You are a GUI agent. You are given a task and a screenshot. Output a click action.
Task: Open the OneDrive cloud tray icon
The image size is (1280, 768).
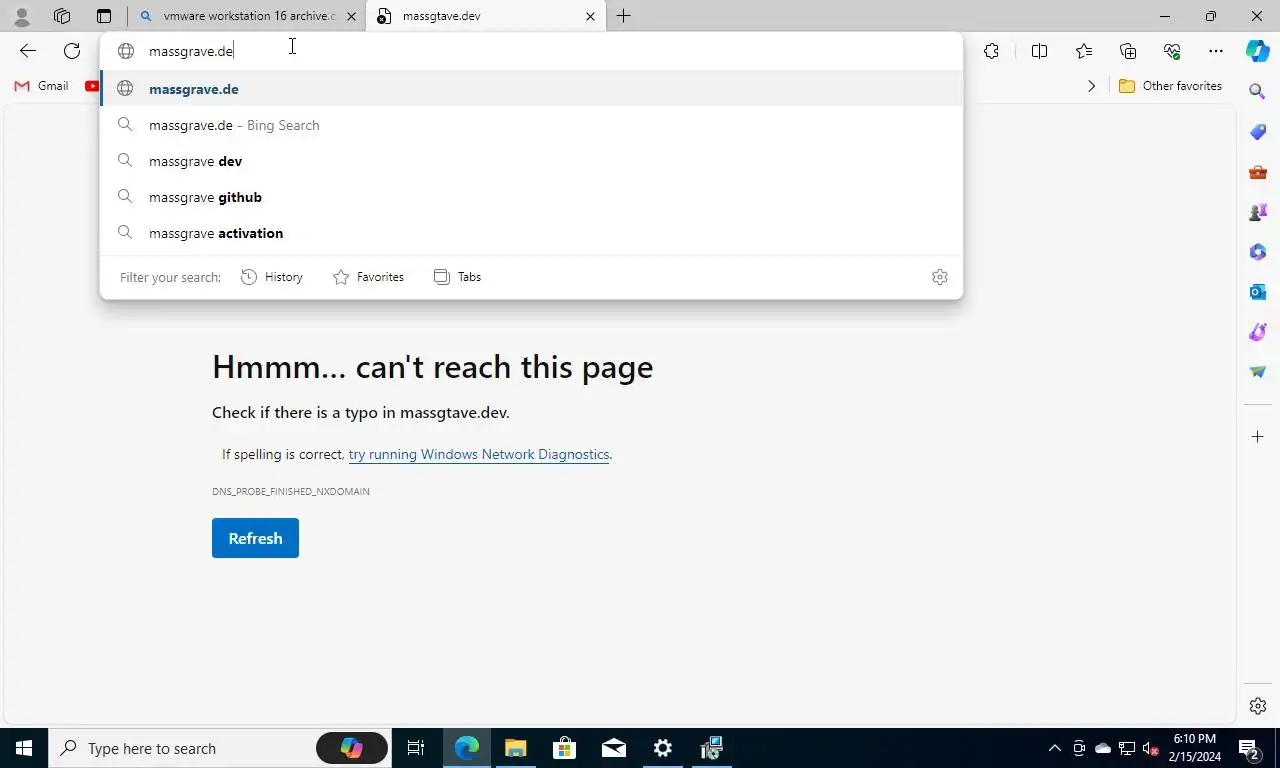[x=1103, y=748]
